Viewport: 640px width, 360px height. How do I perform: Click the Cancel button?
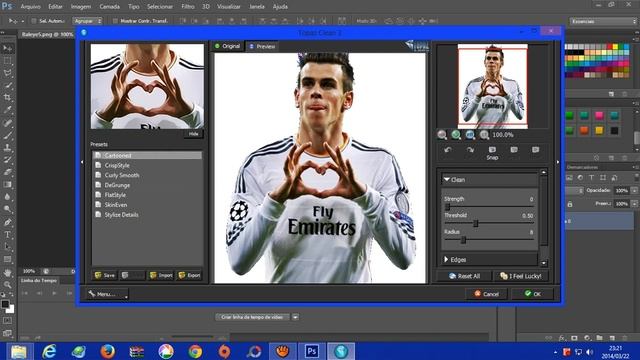point(486,294)
